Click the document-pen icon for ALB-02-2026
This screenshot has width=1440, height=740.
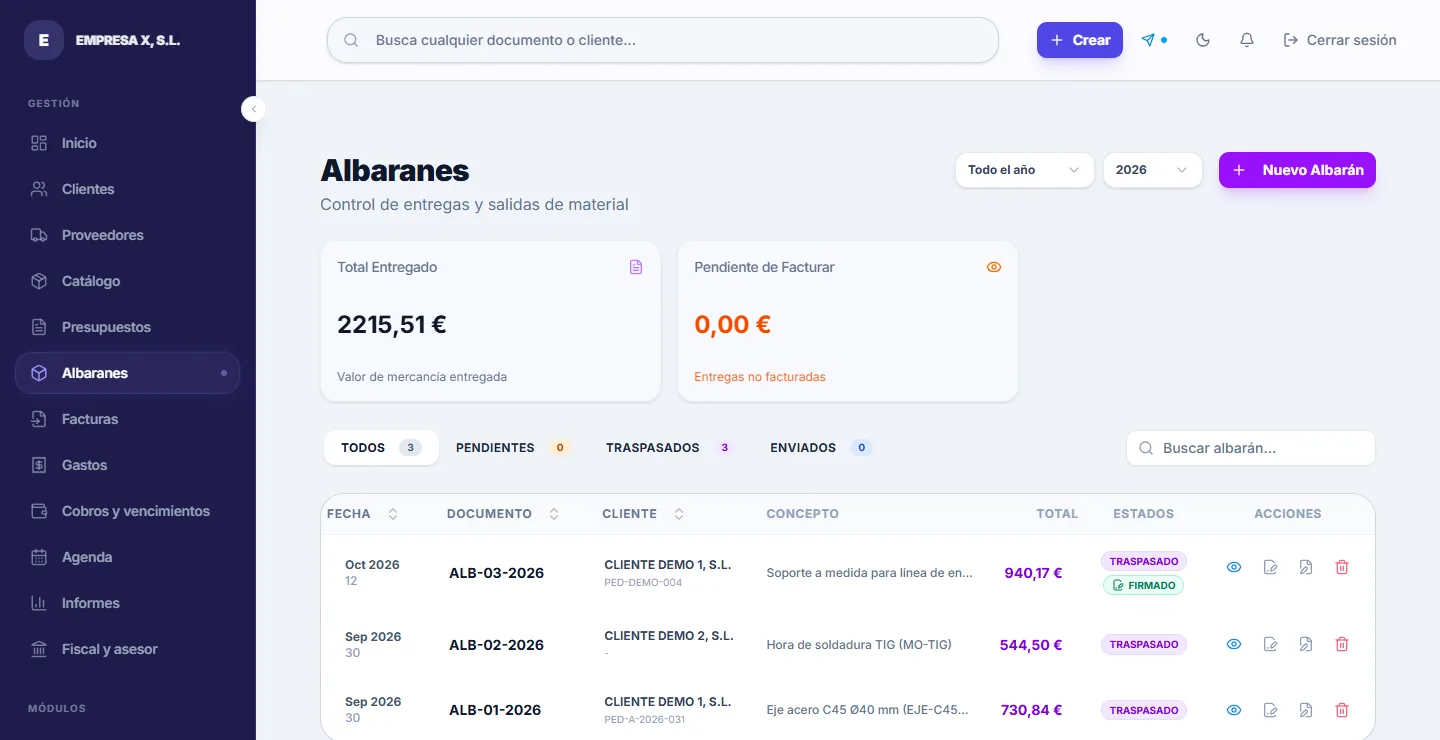(1306, 644)
